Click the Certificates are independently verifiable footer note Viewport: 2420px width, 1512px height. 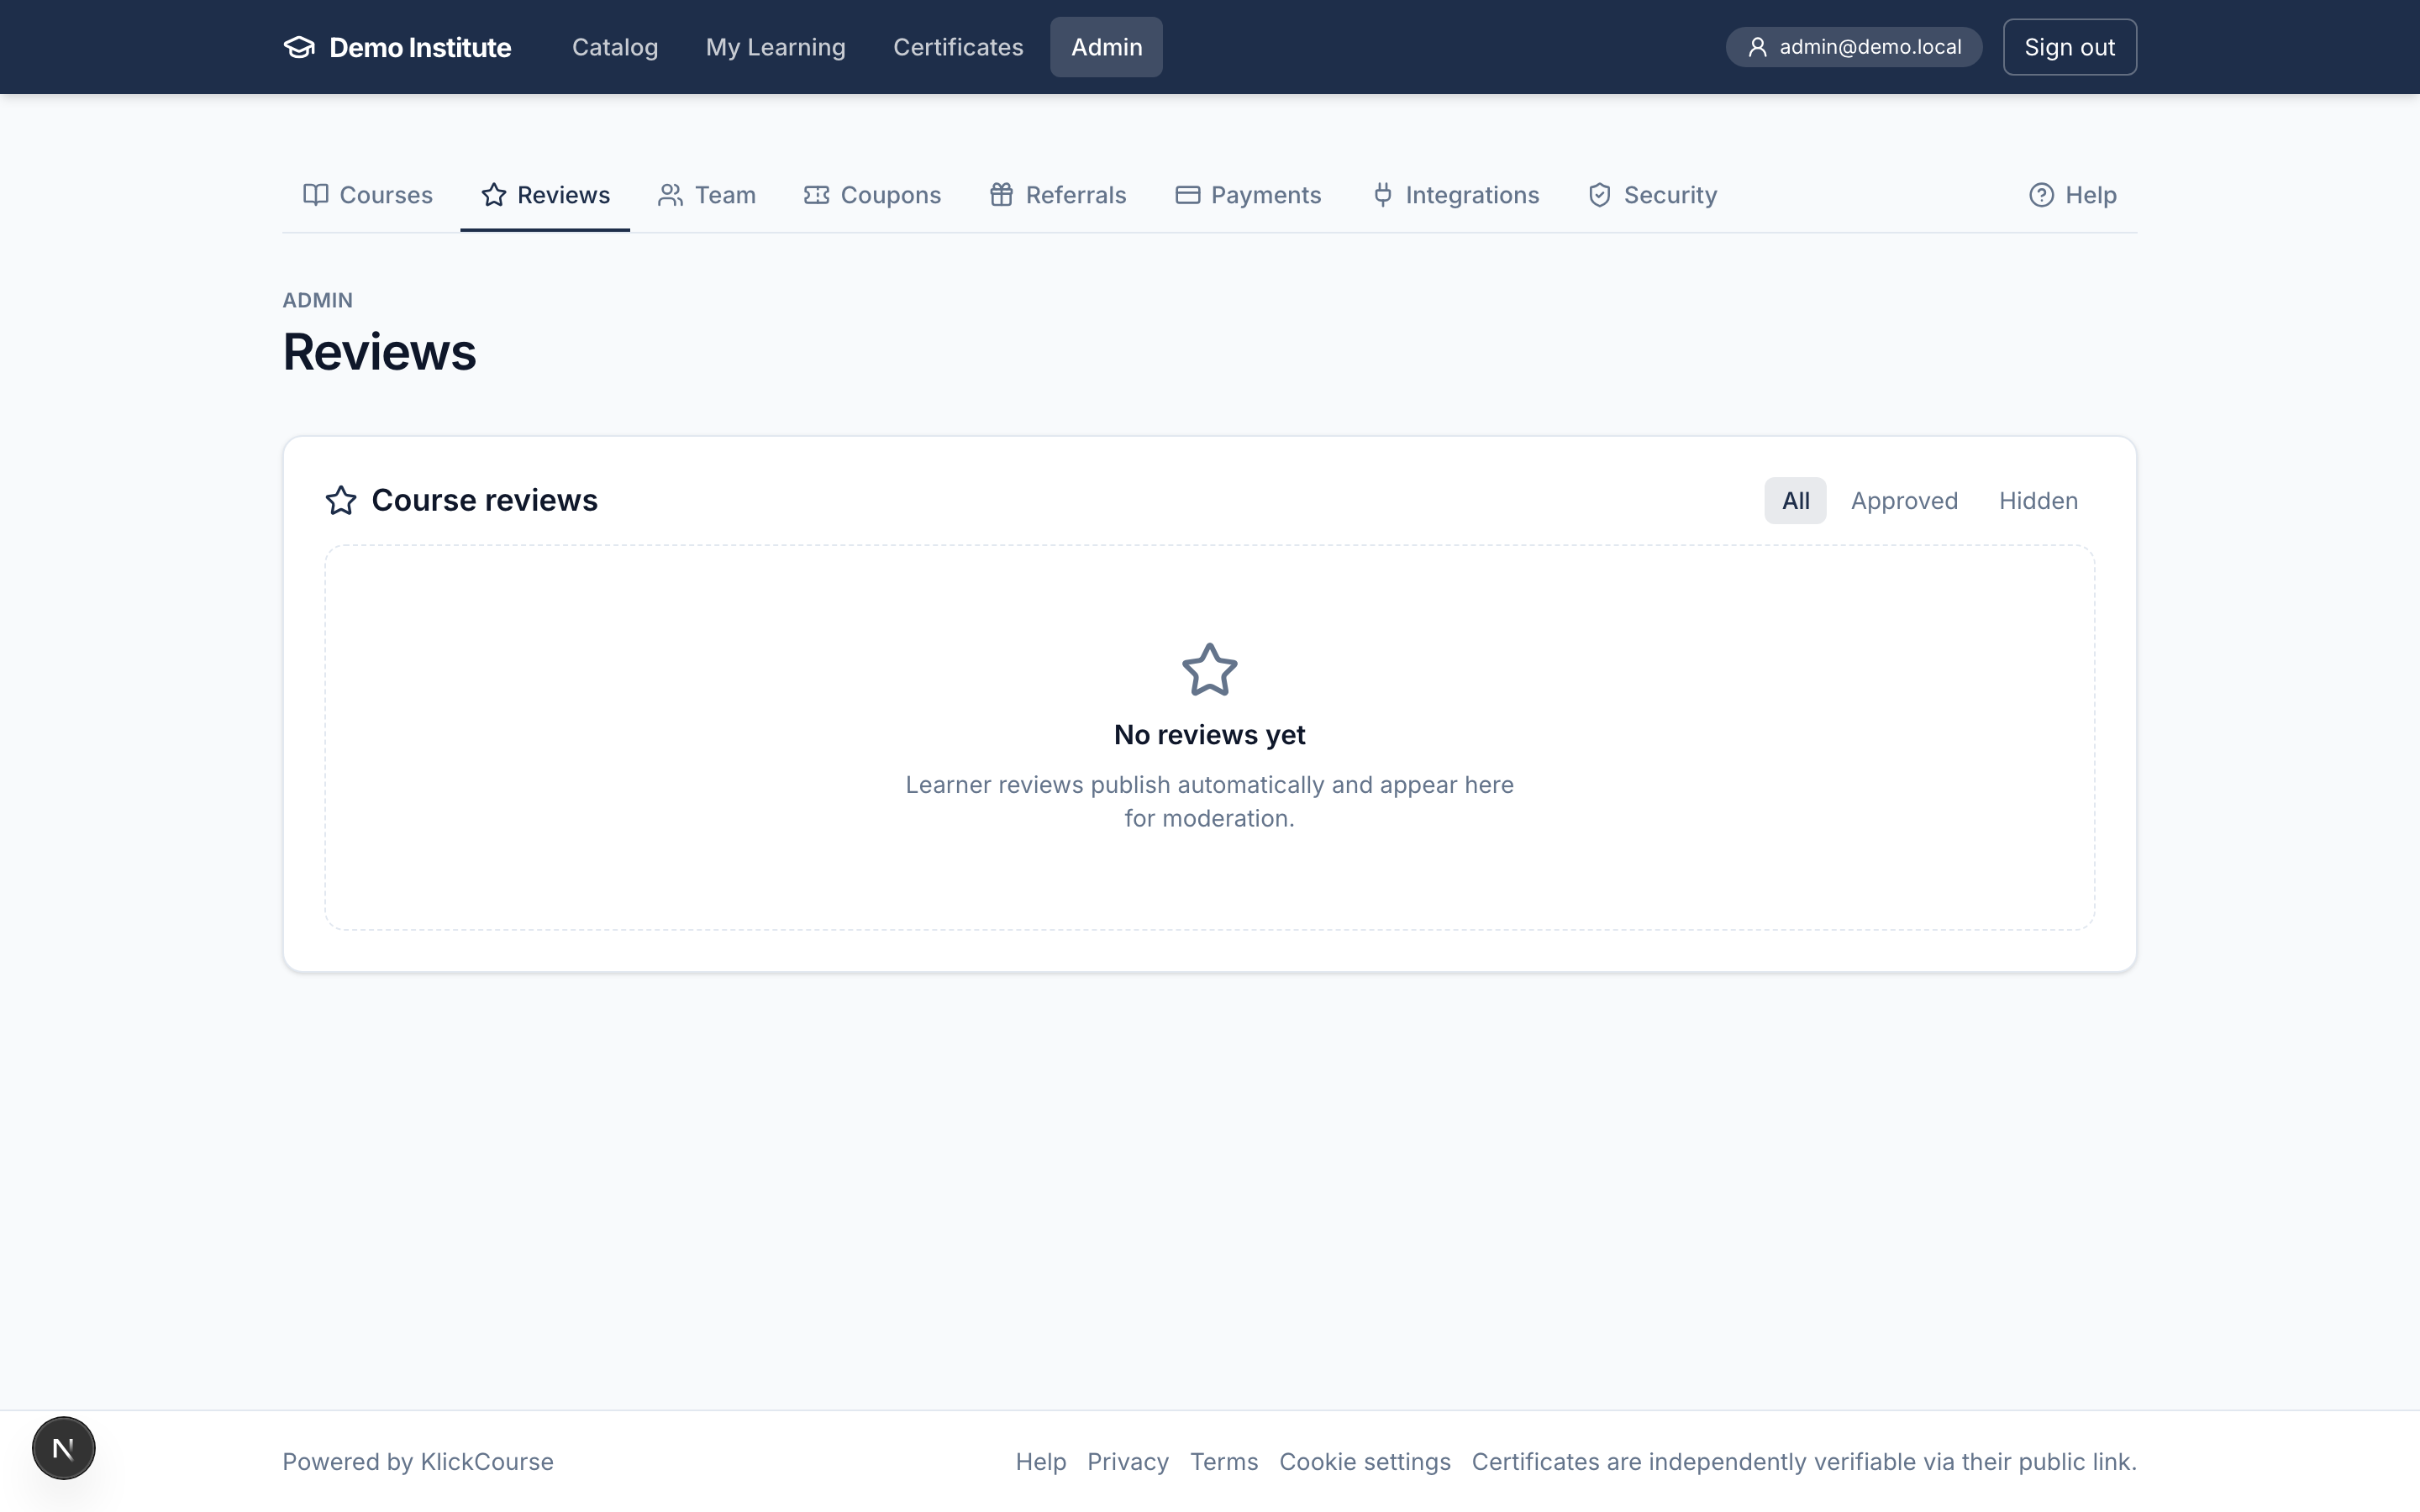(x=1804, y=1461)
